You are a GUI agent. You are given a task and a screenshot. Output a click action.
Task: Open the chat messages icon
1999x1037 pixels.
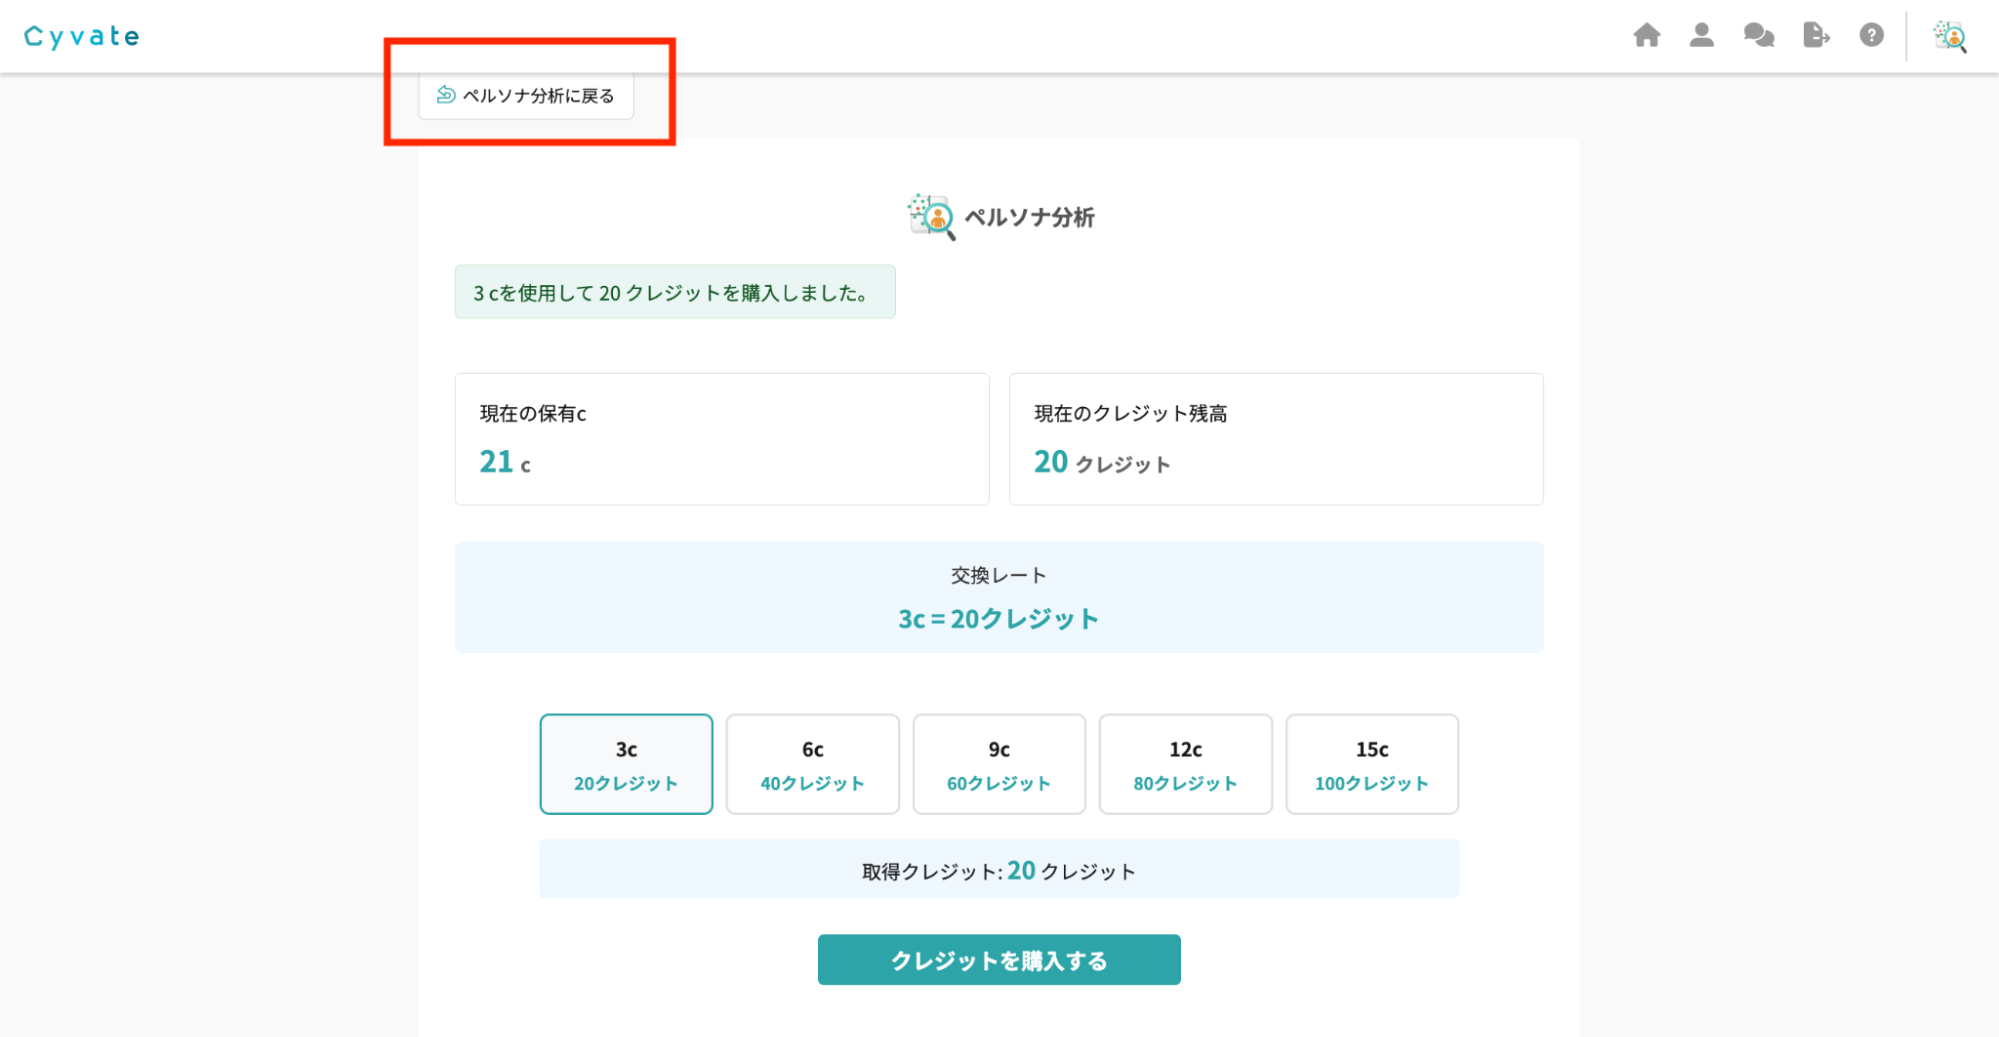coord(1758,36)
